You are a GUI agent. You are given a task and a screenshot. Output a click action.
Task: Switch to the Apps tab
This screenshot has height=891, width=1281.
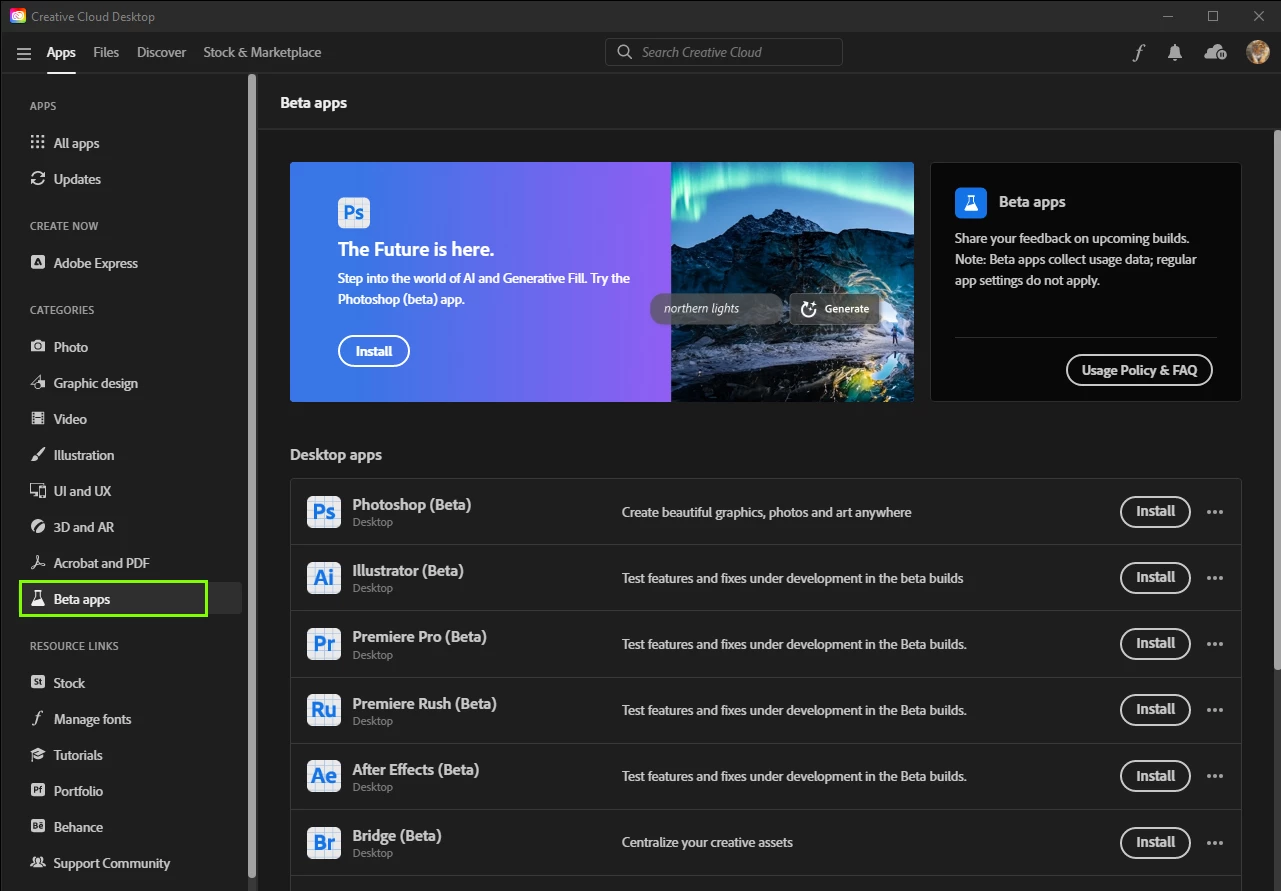[61, 53]
